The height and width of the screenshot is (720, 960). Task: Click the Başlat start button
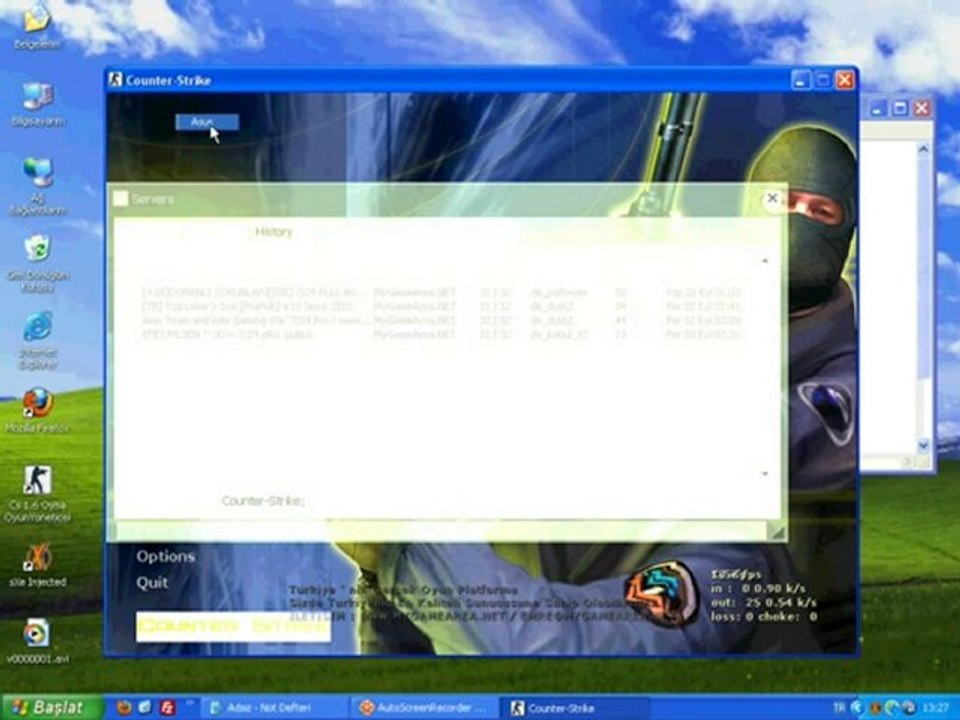coord(51,708)
